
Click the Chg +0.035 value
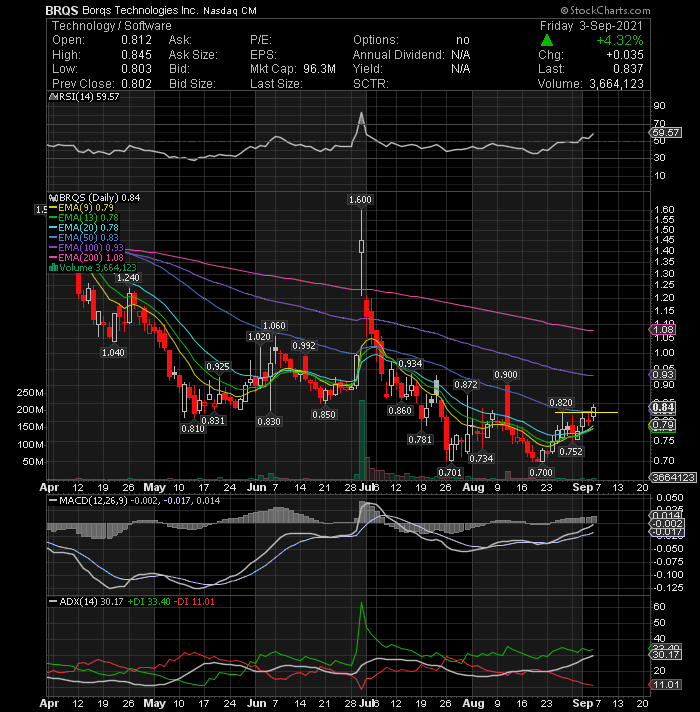tap(625, 55)
